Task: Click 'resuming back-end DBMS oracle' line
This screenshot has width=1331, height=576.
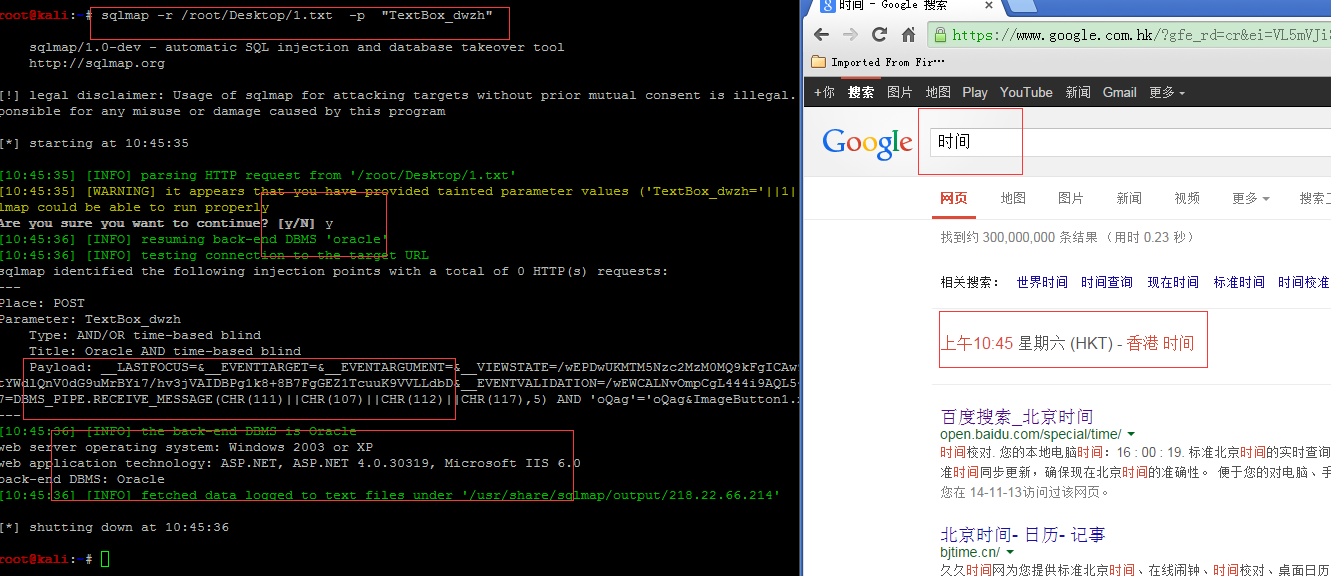Action: pos(194,239)
